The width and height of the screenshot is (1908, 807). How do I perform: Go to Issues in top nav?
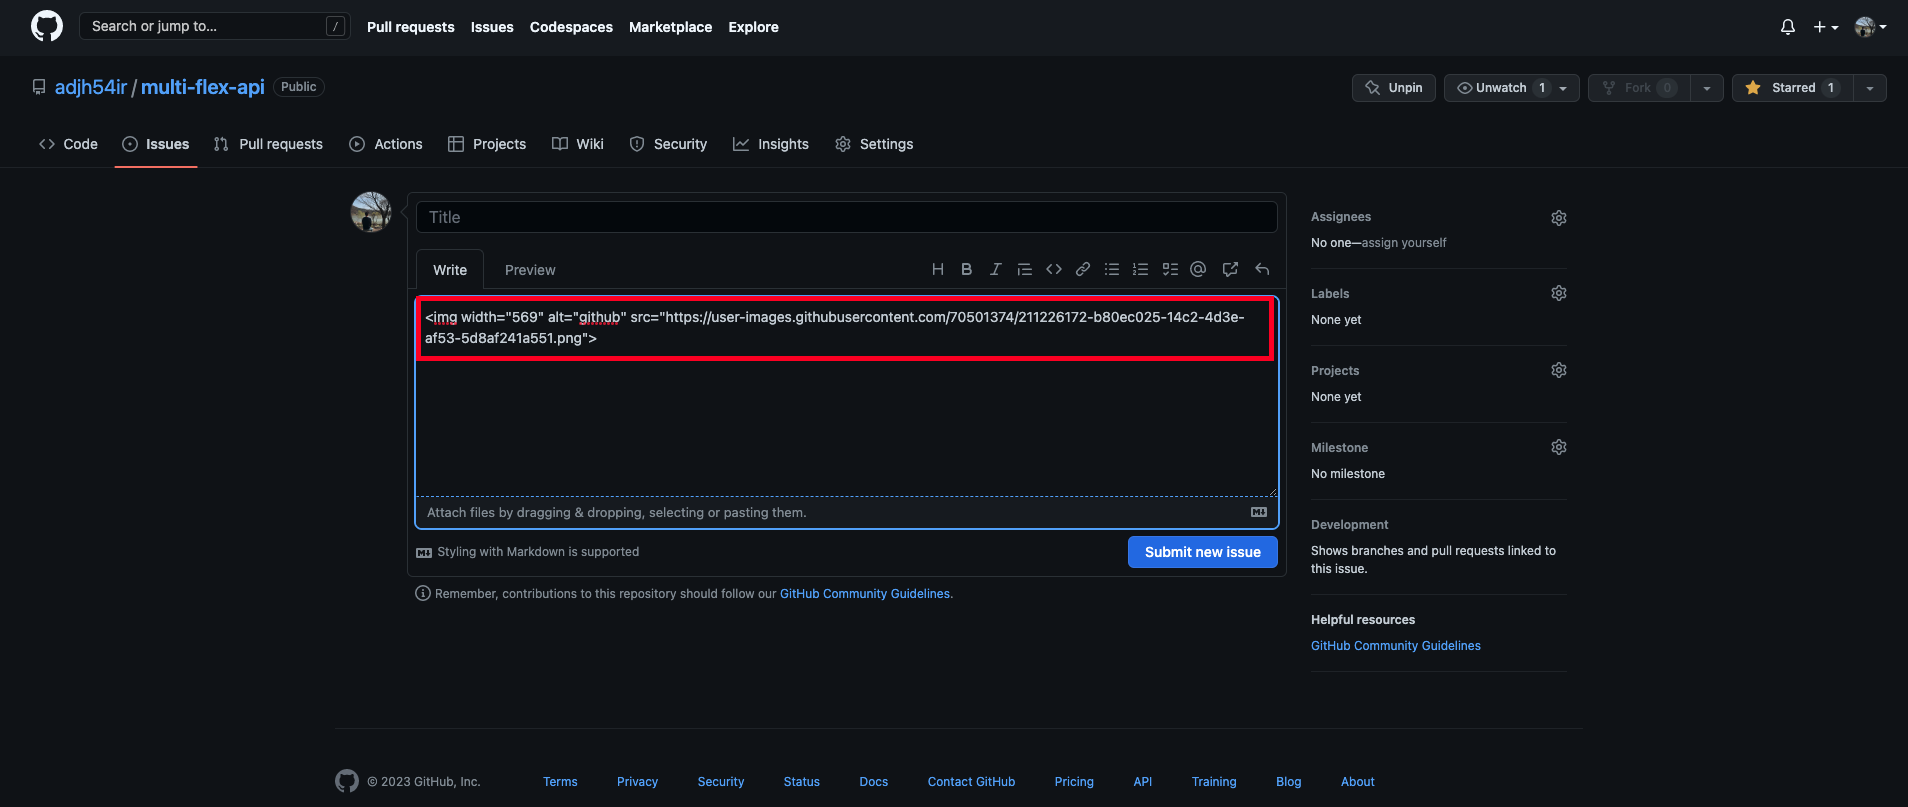click(x=492, y=27)
